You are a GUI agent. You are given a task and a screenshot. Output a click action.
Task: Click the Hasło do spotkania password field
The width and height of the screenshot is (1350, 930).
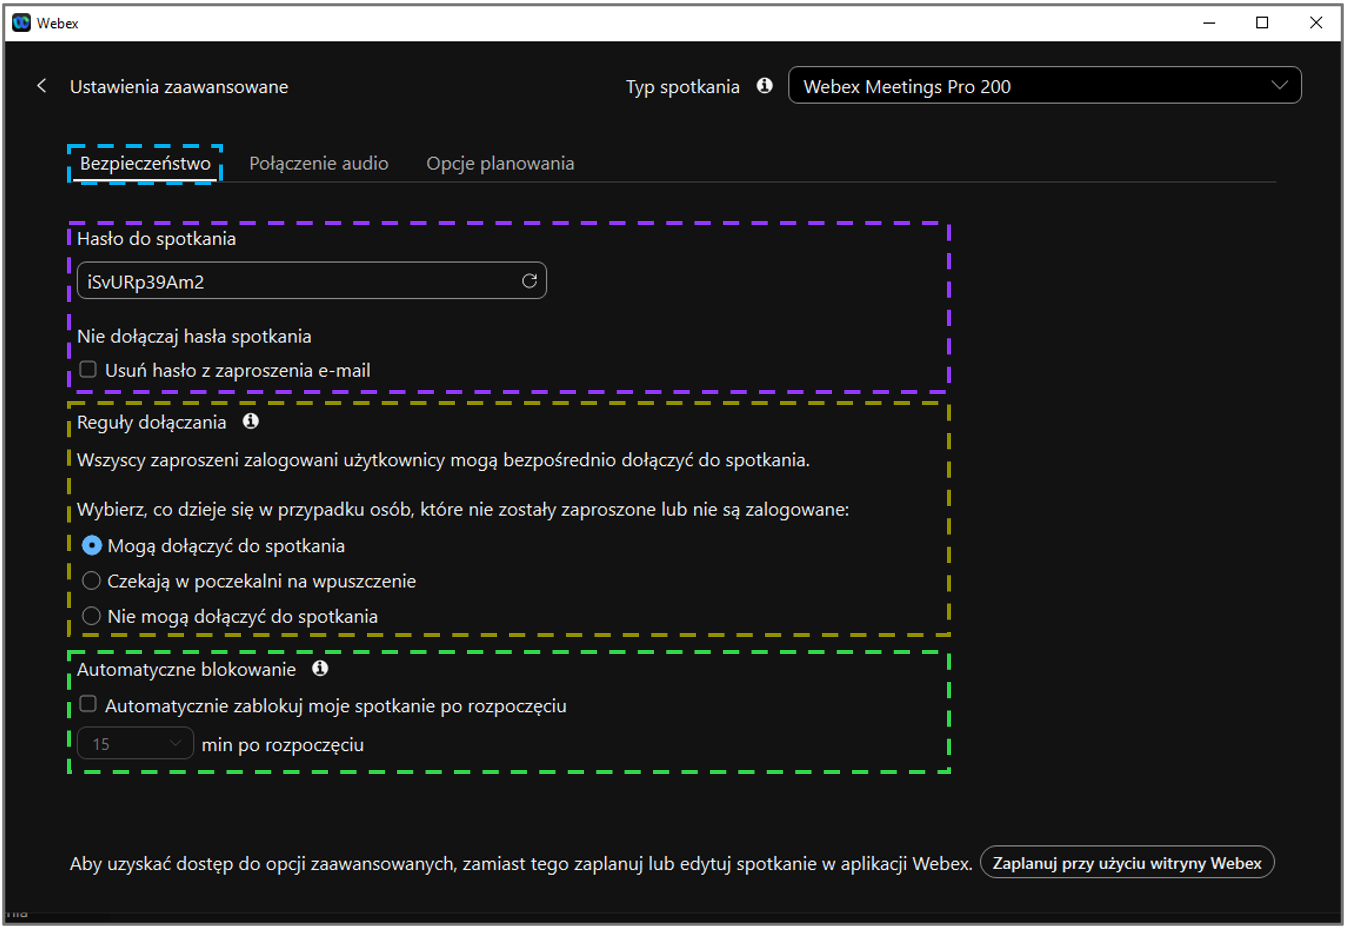click(312, 281)
